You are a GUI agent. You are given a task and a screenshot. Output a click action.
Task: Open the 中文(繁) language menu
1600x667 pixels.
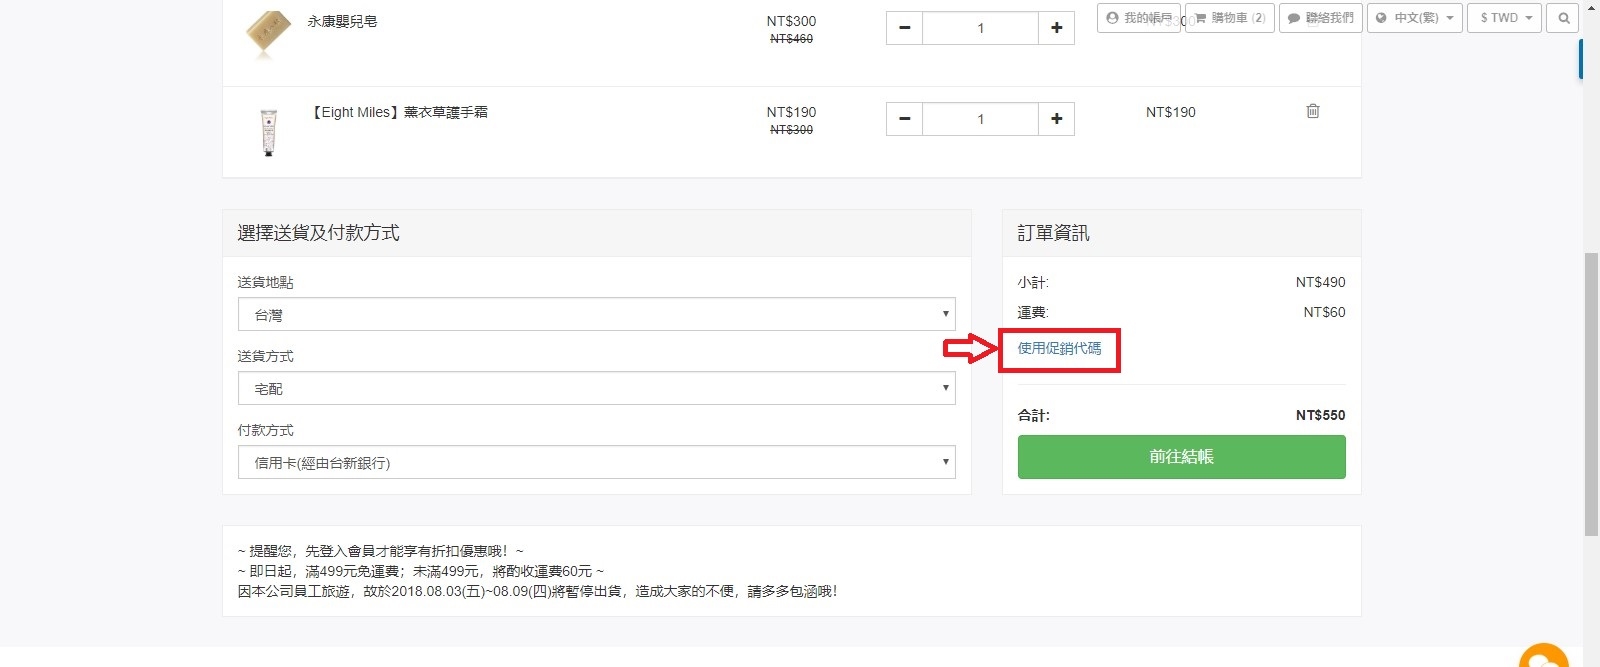[1414, 18]
